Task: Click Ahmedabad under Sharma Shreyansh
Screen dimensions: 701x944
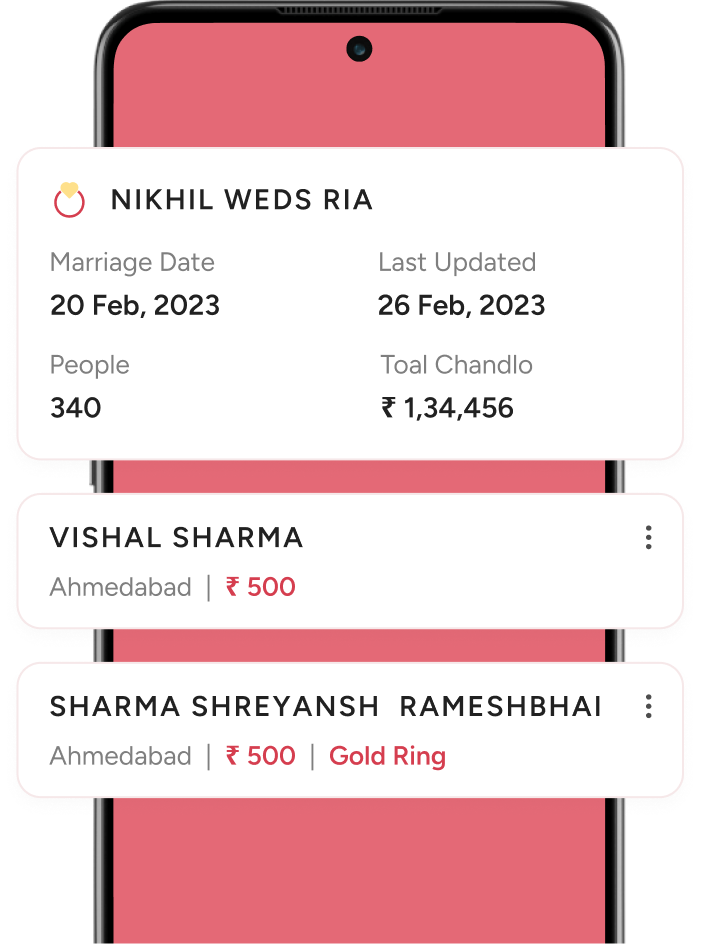Action: (120, 756)
